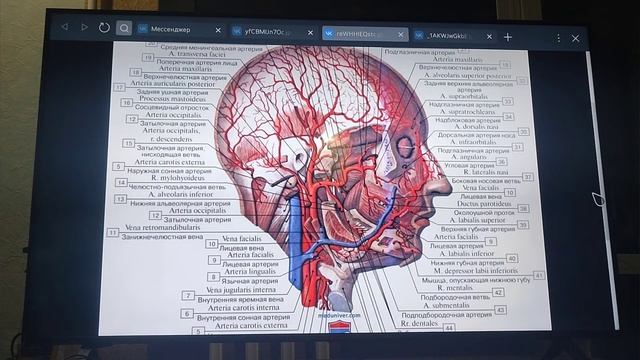Click the label M. depressor labii inferioris
The width and height of the screenshot is (640, 360).
pos(476,270)
